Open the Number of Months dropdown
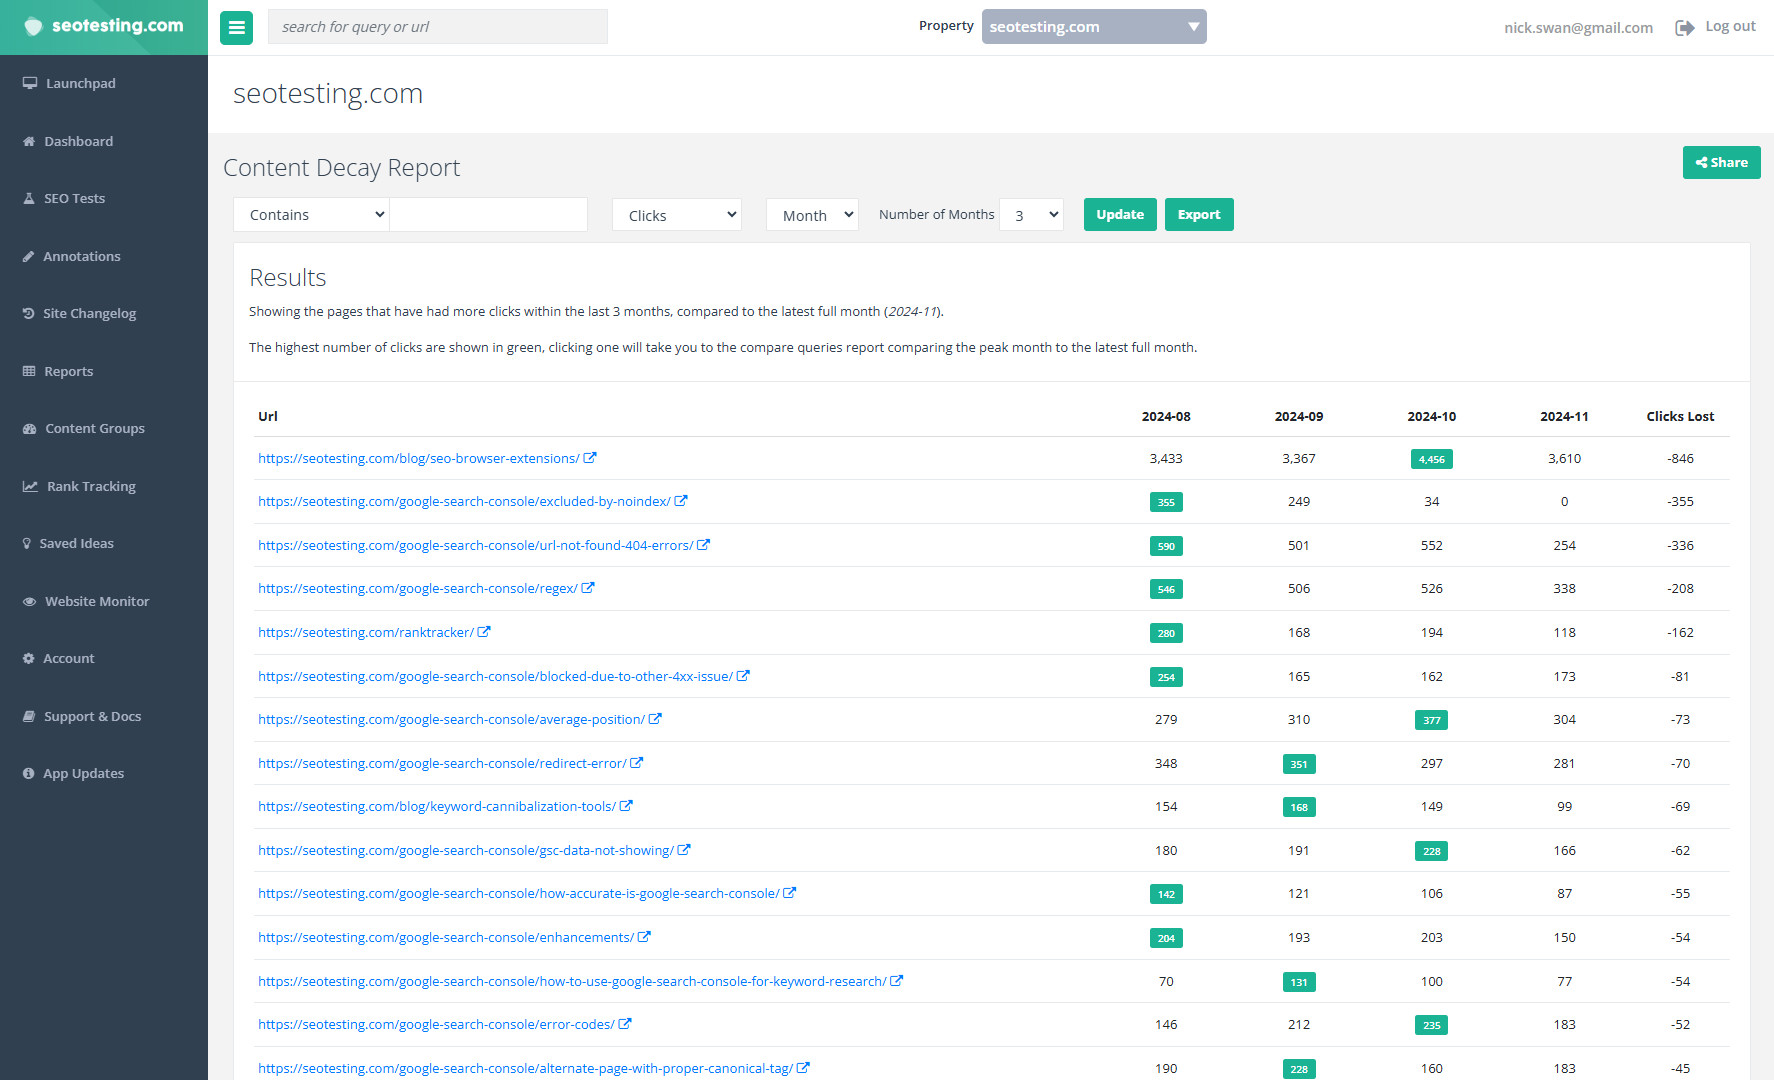The width and height of the screenshot is (1774, 1080). 1031,215
